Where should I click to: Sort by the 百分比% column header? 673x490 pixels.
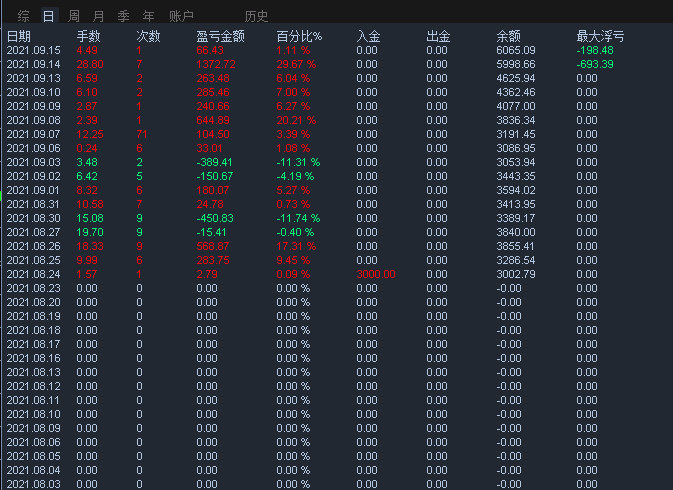coord(299,36)
